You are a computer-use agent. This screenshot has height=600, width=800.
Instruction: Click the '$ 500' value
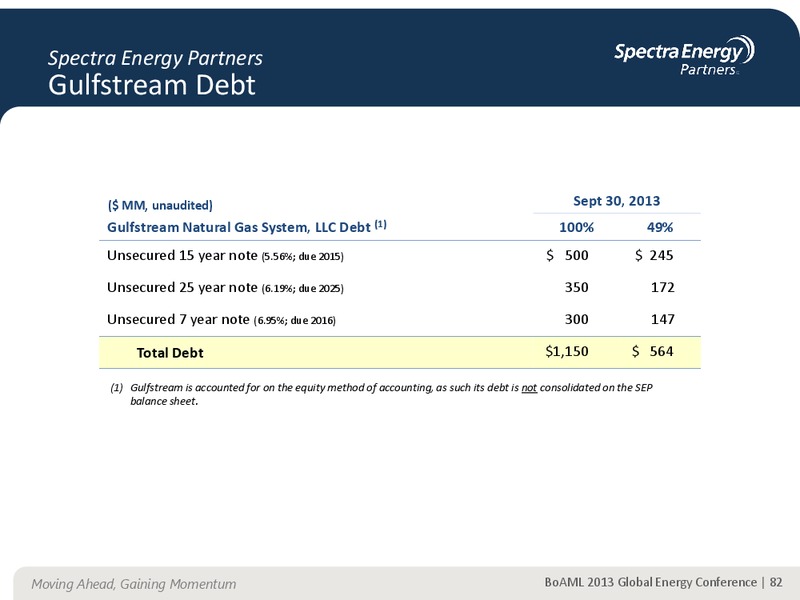coord(567,255)
